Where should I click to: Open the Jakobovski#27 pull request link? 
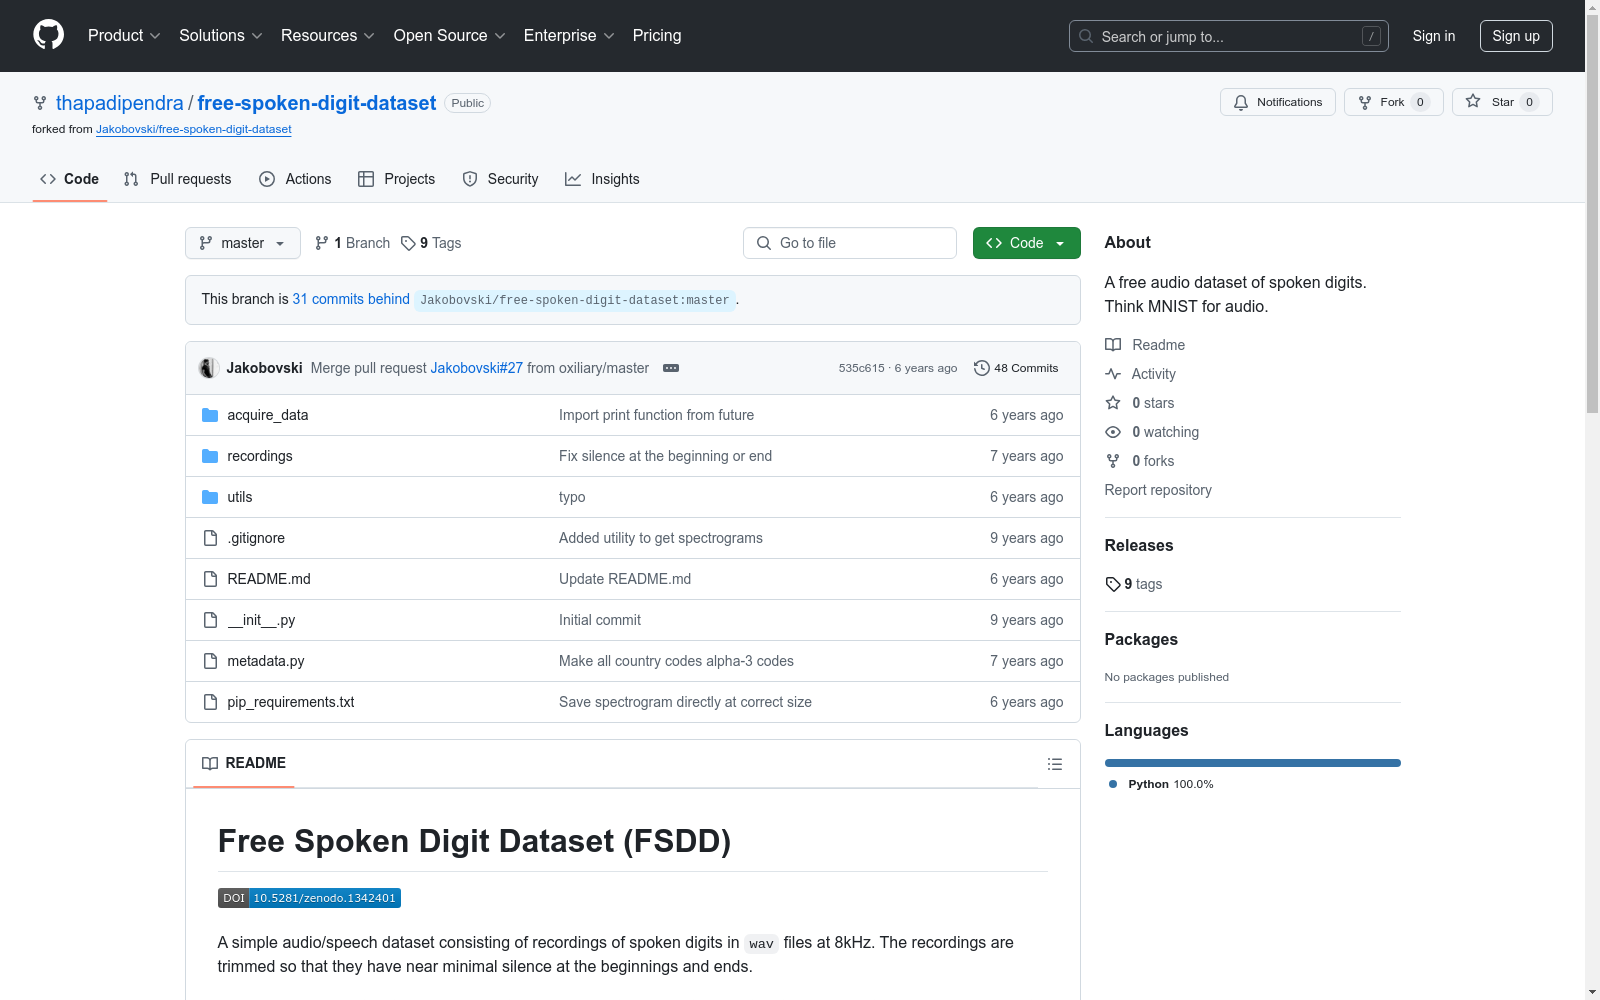click(x=477, y=368)
